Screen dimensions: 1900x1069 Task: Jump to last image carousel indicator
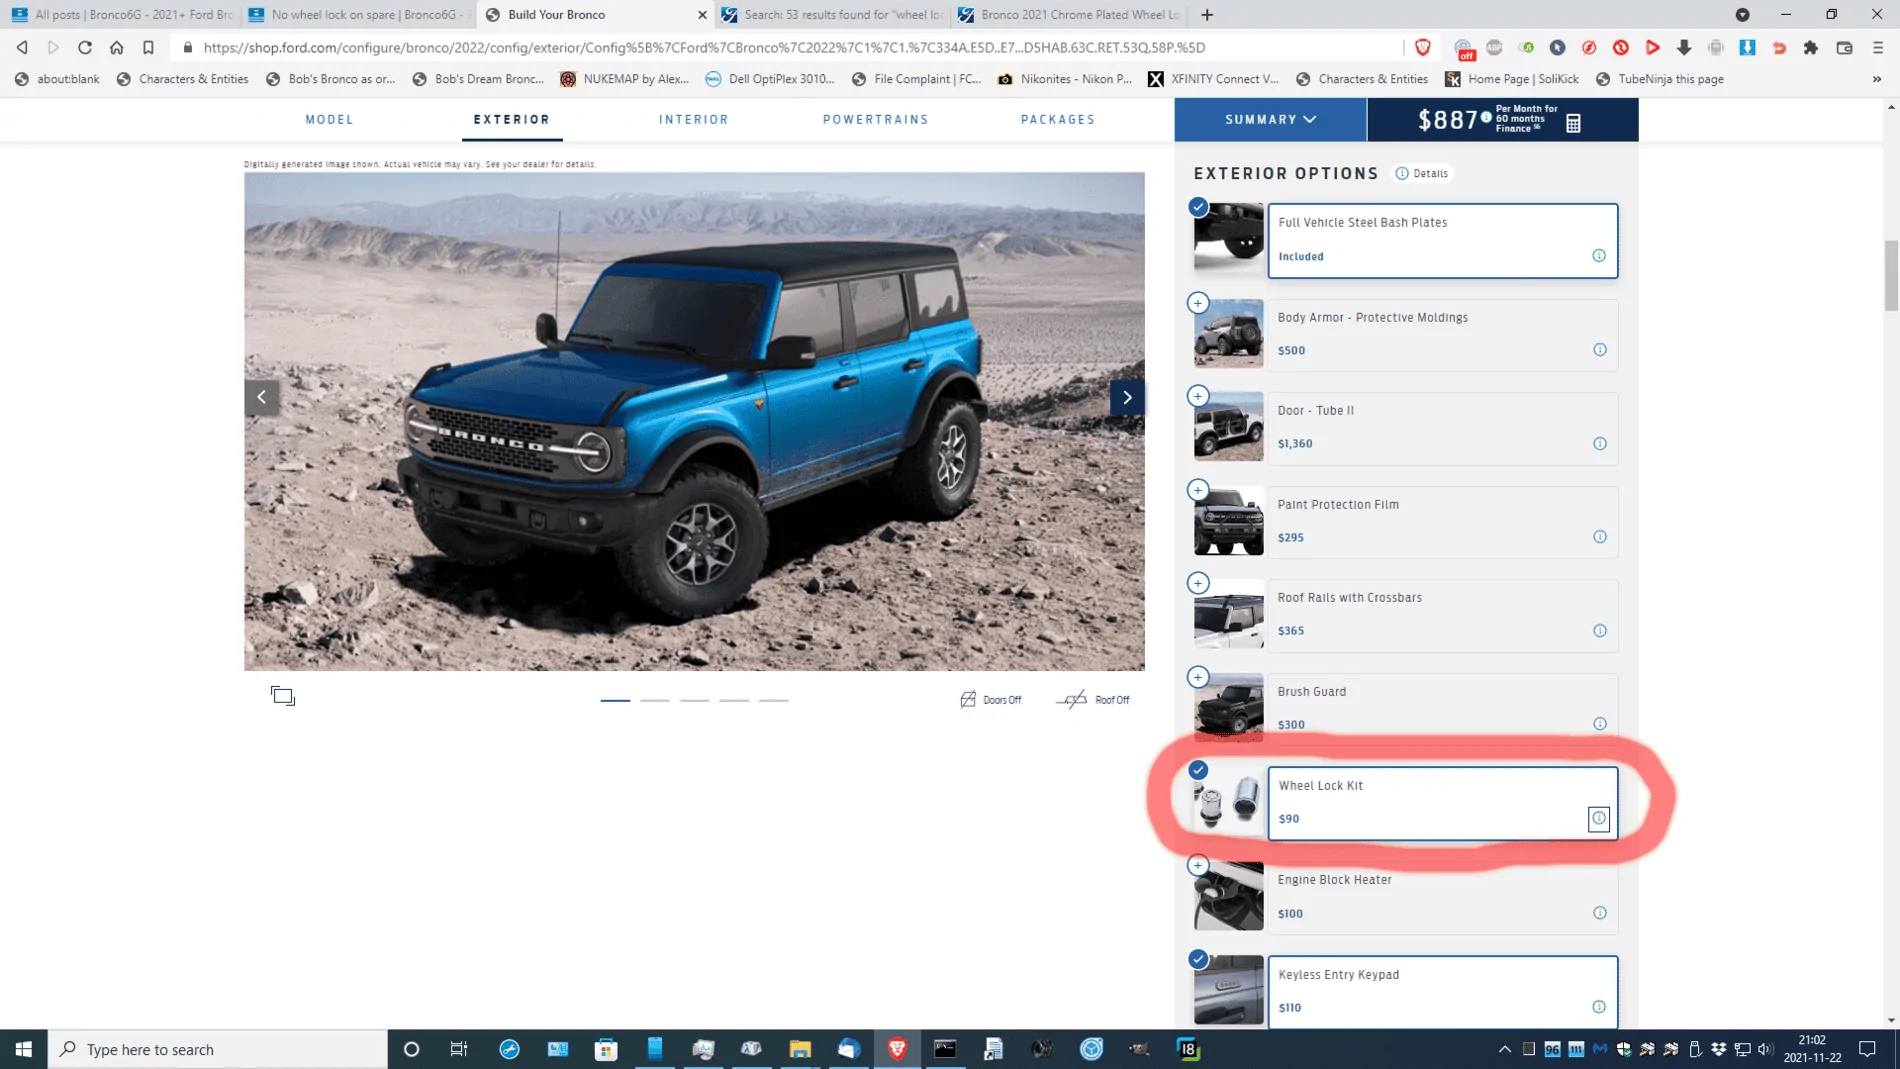(x=774, y=700)
